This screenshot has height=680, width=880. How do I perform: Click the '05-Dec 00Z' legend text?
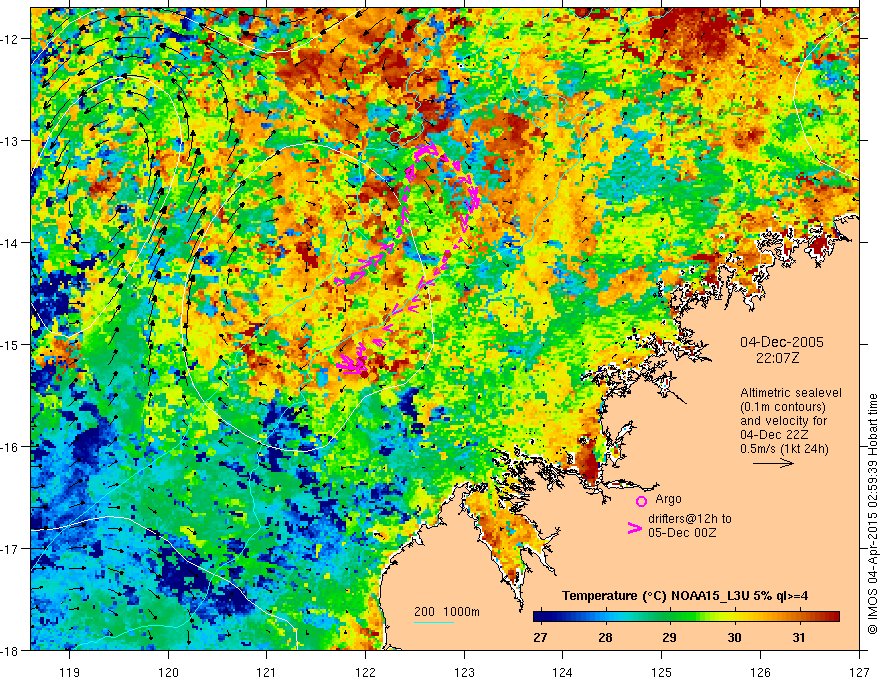pyautogui.click(x=682, y=533)
